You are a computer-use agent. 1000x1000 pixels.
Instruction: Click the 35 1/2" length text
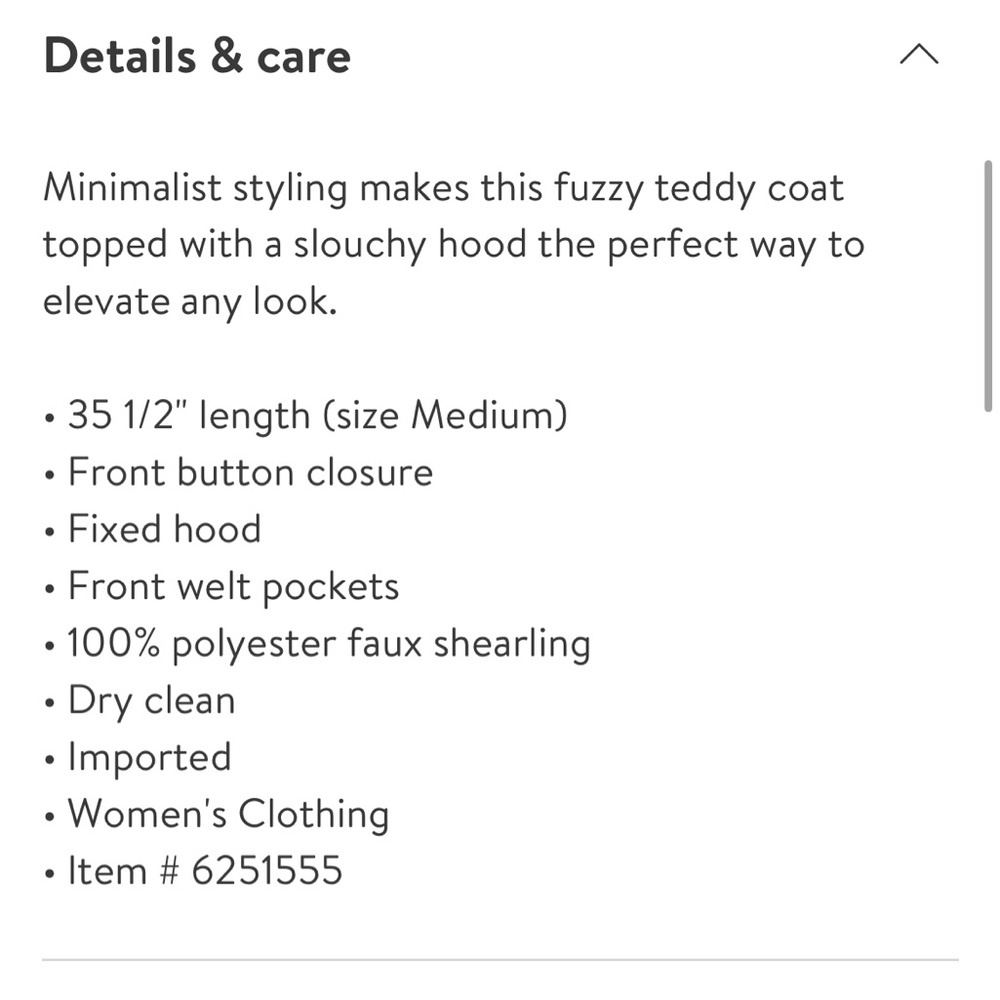(x=188, y=415)
